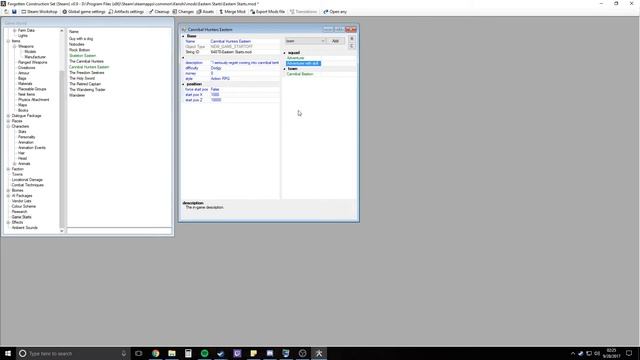Click the force start pos False value
Viewport: 640px width, 360px height.
coord(244,89)
